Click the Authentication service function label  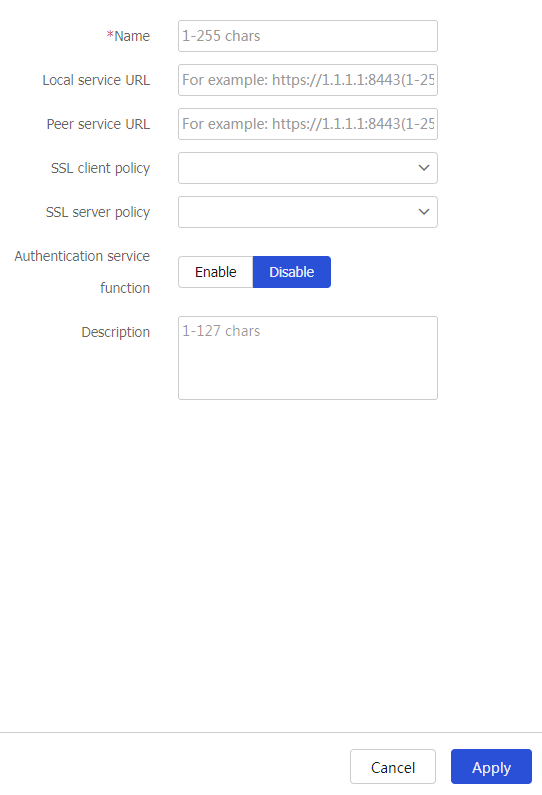pyautogui.click(x=82, y=272)
